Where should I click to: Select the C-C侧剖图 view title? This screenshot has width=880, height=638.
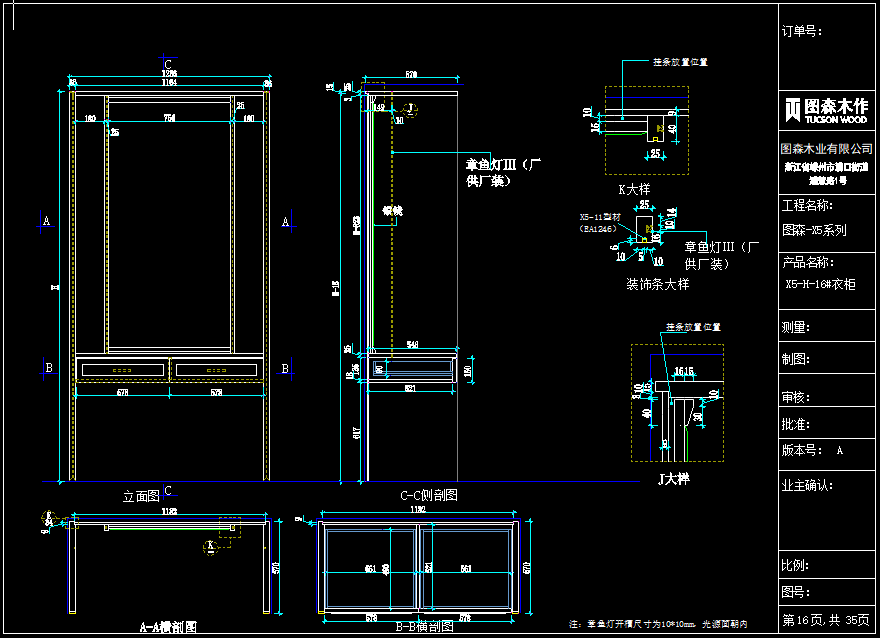pos(428,495)
